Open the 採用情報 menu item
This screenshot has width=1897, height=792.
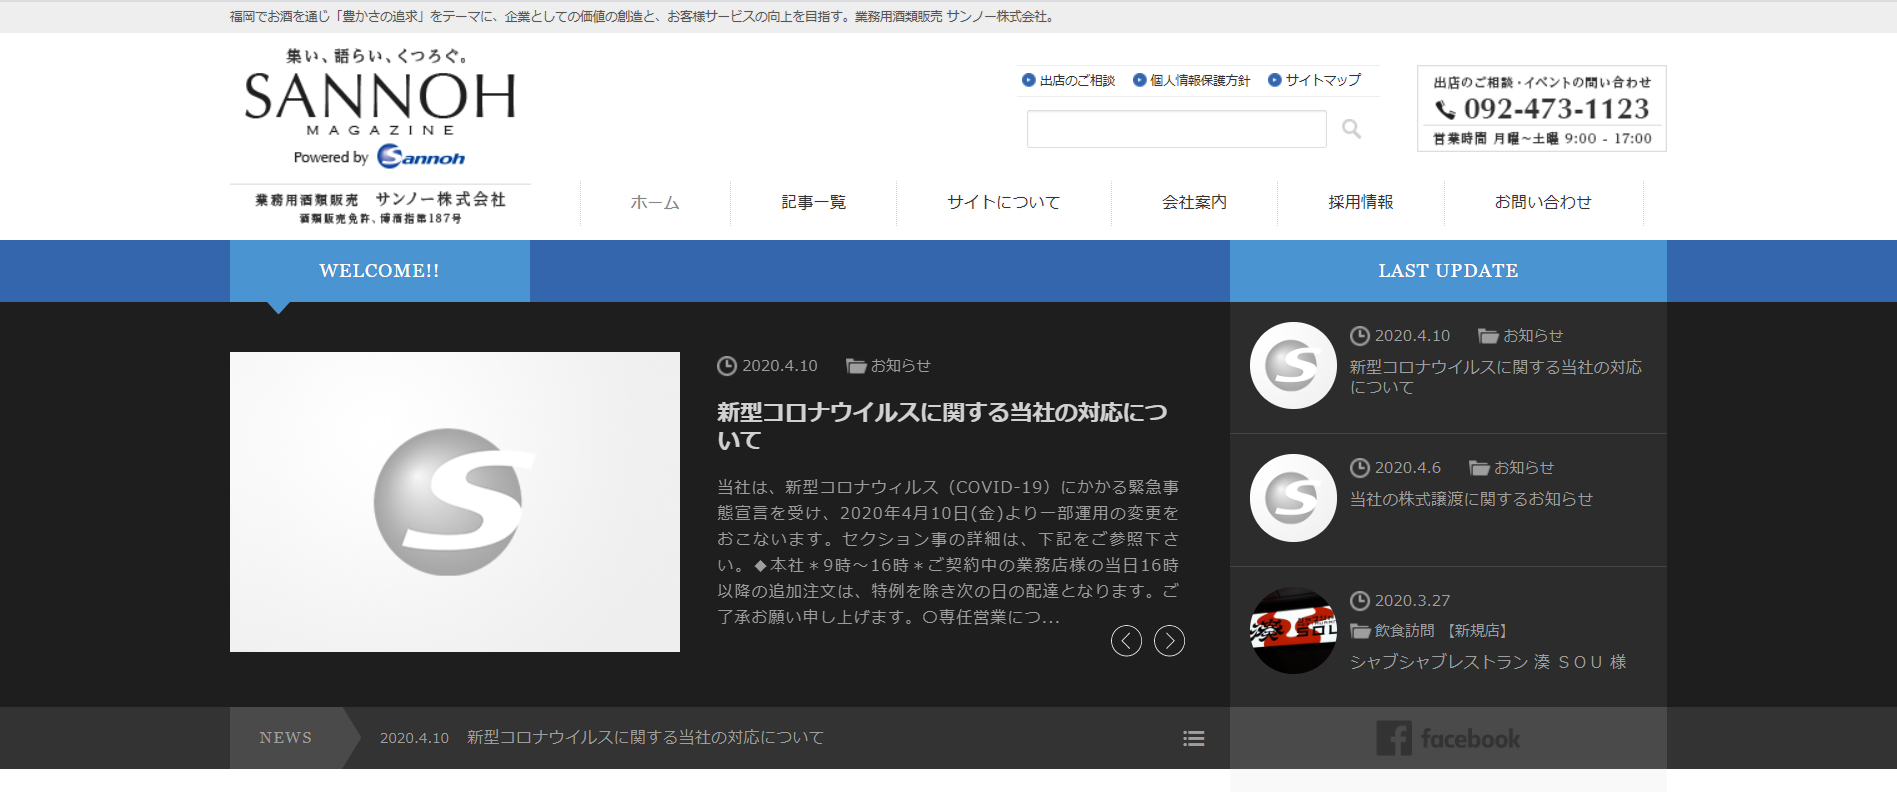(1361, 202)
